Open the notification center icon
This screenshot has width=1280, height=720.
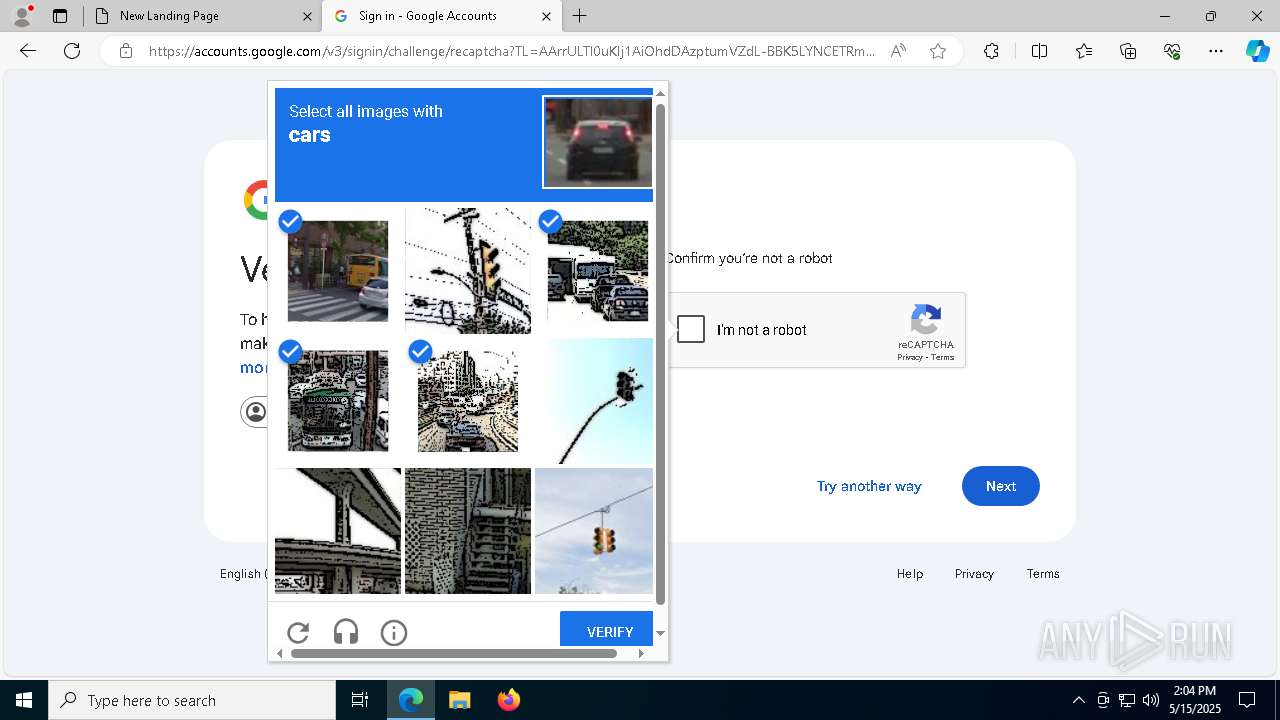click(1247, 700)
